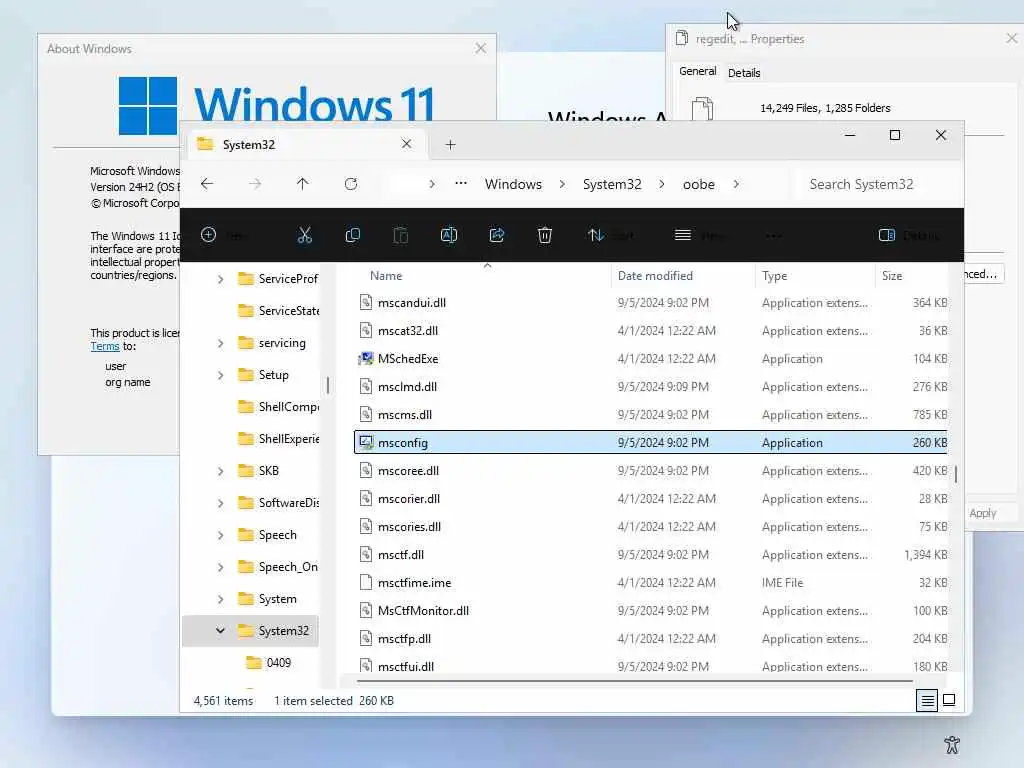Viewport: 1024px width, 768px height.
Task: Click the Copy icon in toolbar
Action: pos(353,235)
